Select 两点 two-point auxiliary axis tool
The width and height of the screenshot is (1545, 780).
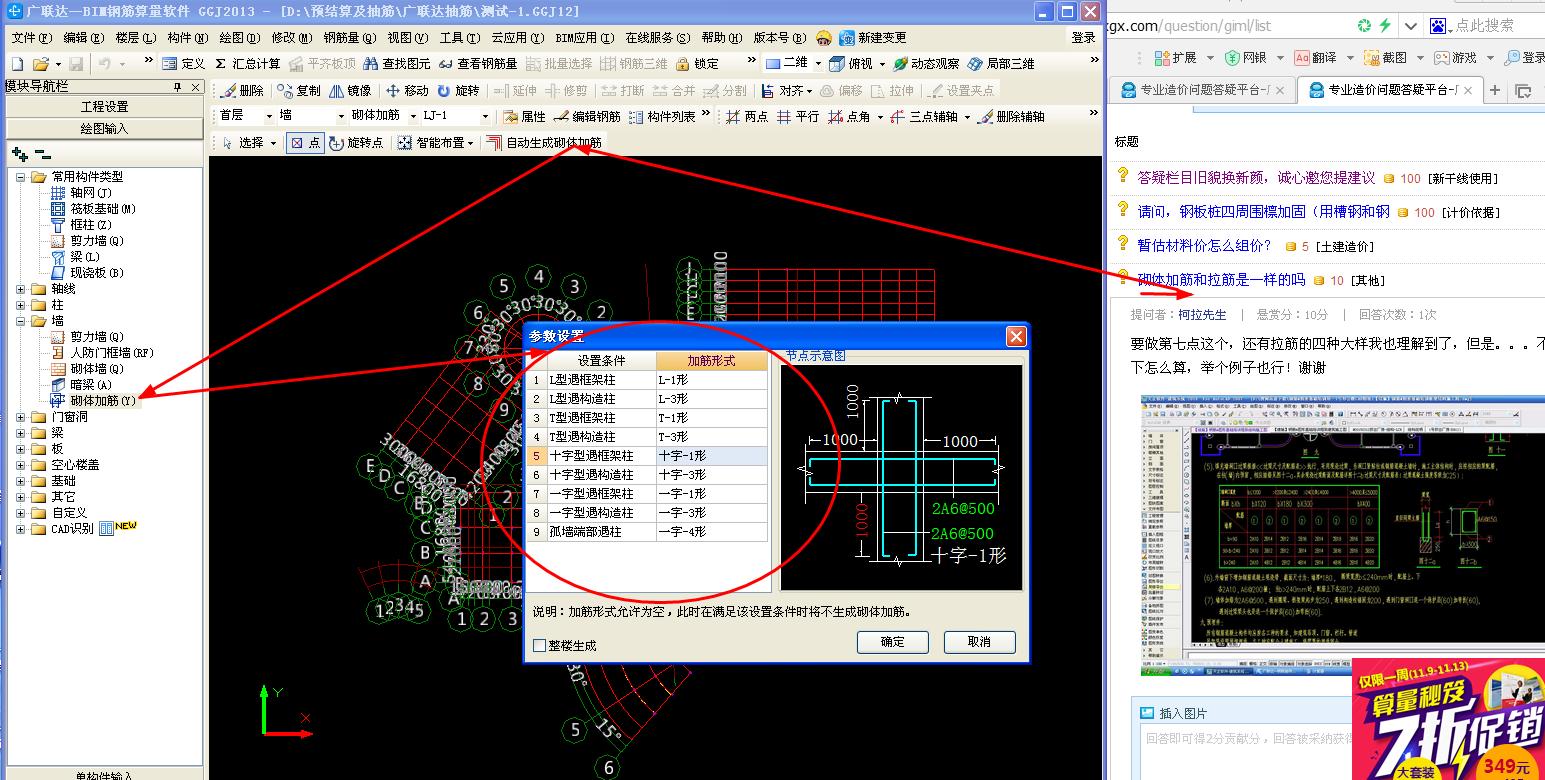pos(747,116)
